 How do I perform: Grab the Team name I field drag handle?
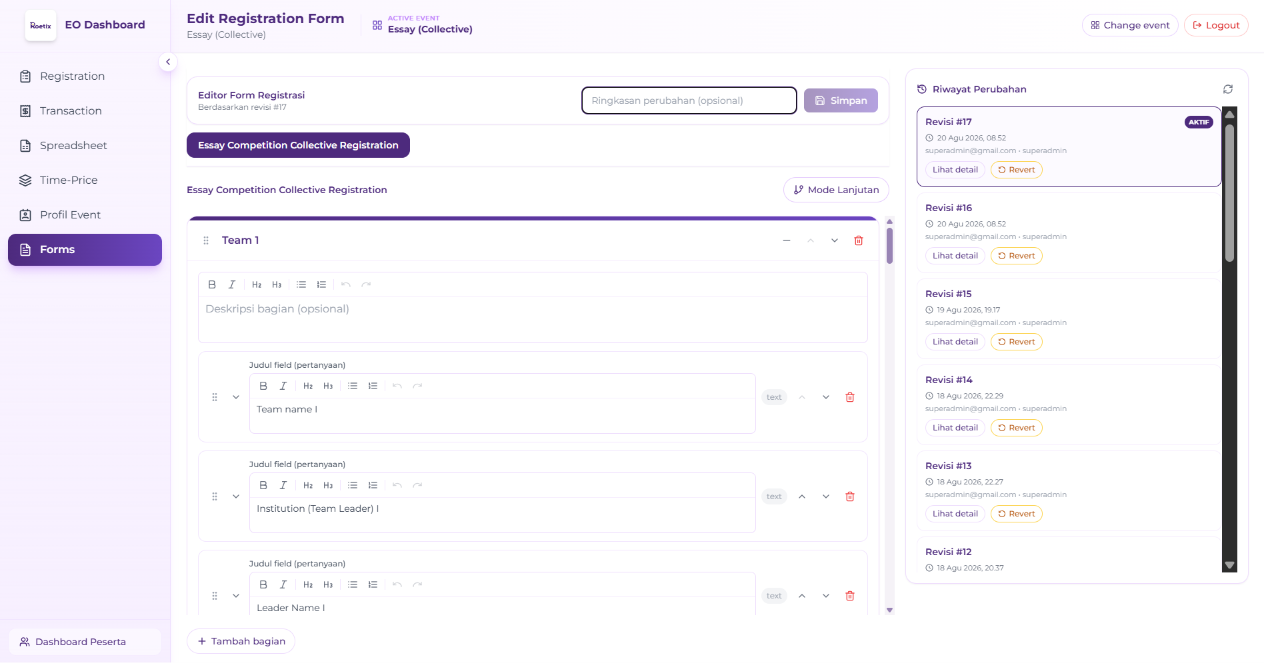(214, 397)
